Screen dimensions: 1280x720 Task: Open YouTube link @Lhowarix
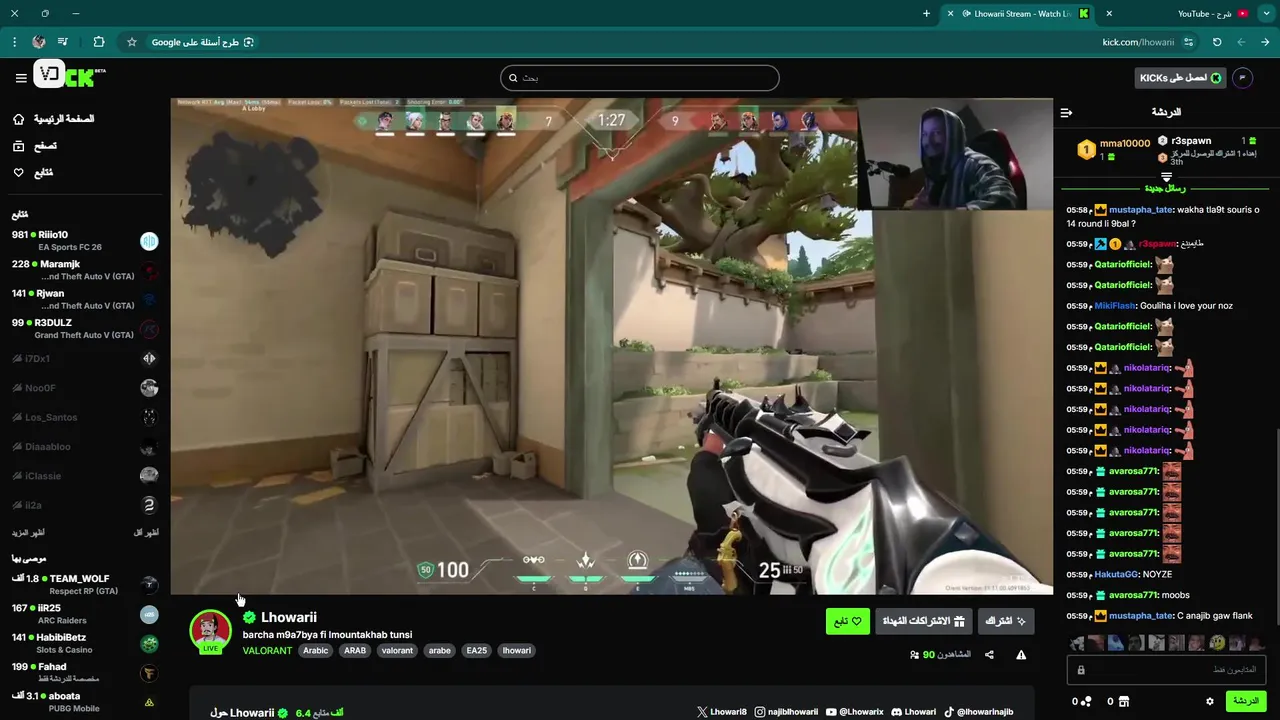click(x=855, y=712)
